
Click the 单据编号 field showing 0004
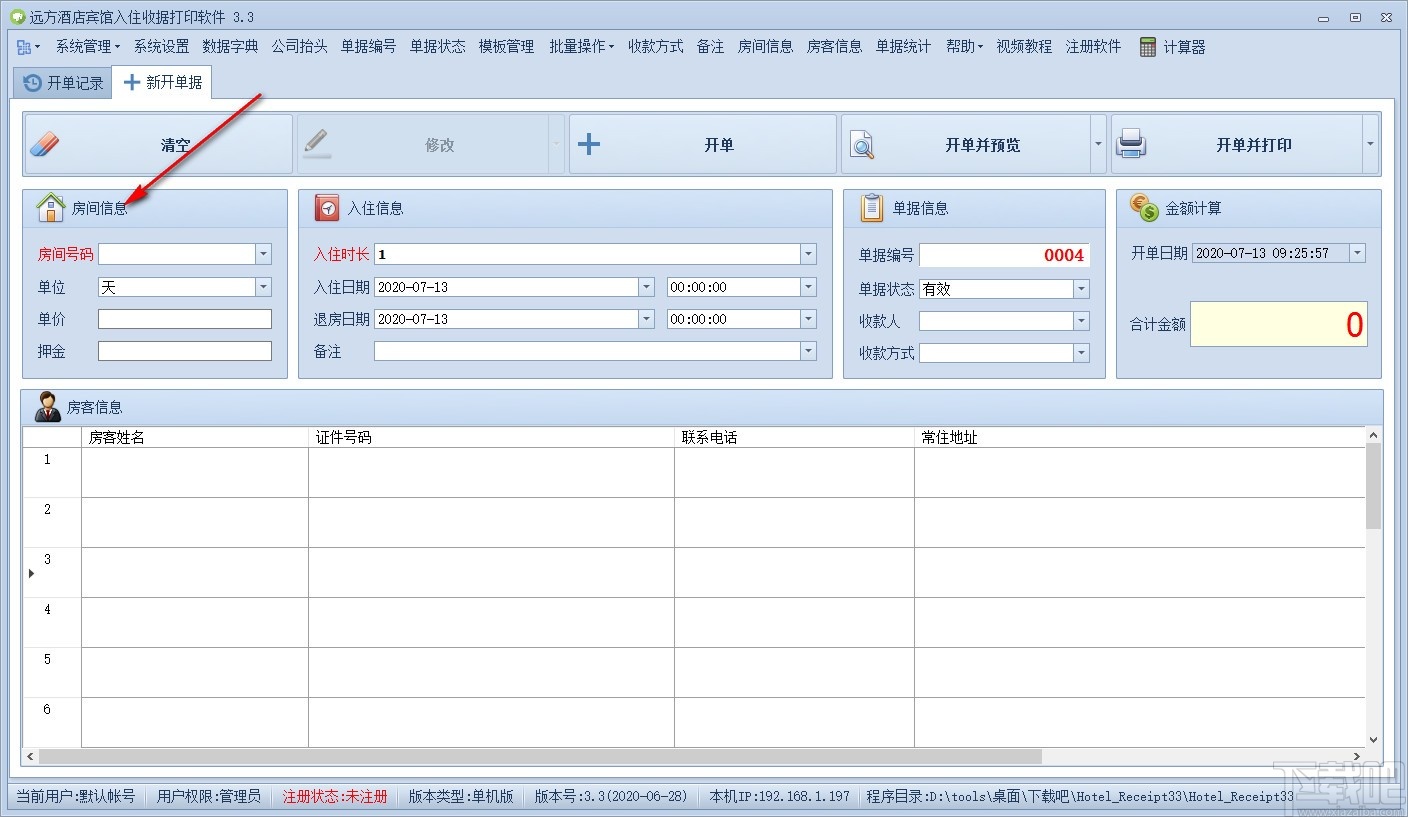[x=1005, y=255]
